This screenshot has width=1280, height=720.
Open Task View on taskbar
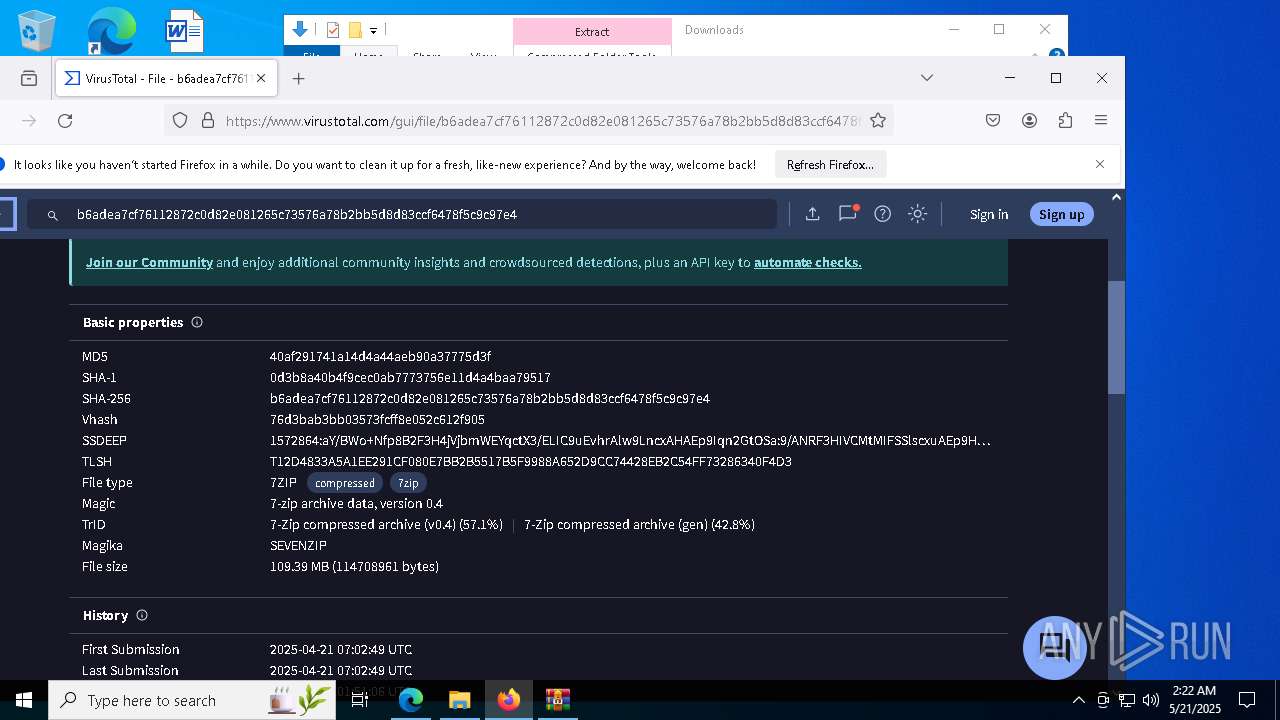coord(360,700)
